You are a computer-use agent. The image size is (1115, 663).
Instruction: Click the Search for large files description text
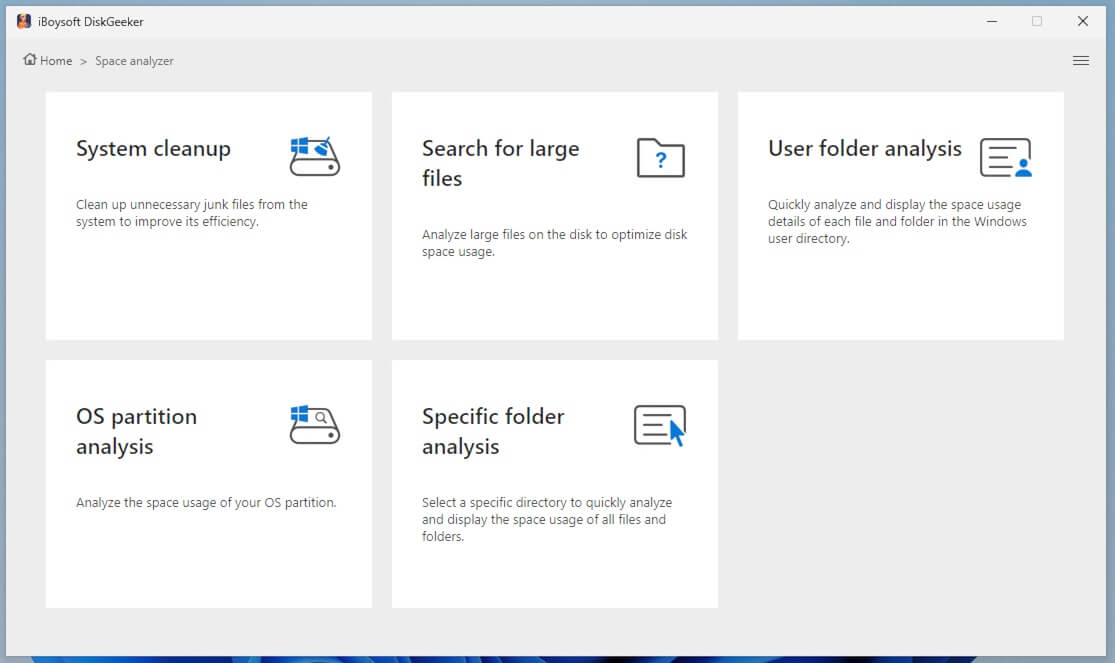click(554, 243)
